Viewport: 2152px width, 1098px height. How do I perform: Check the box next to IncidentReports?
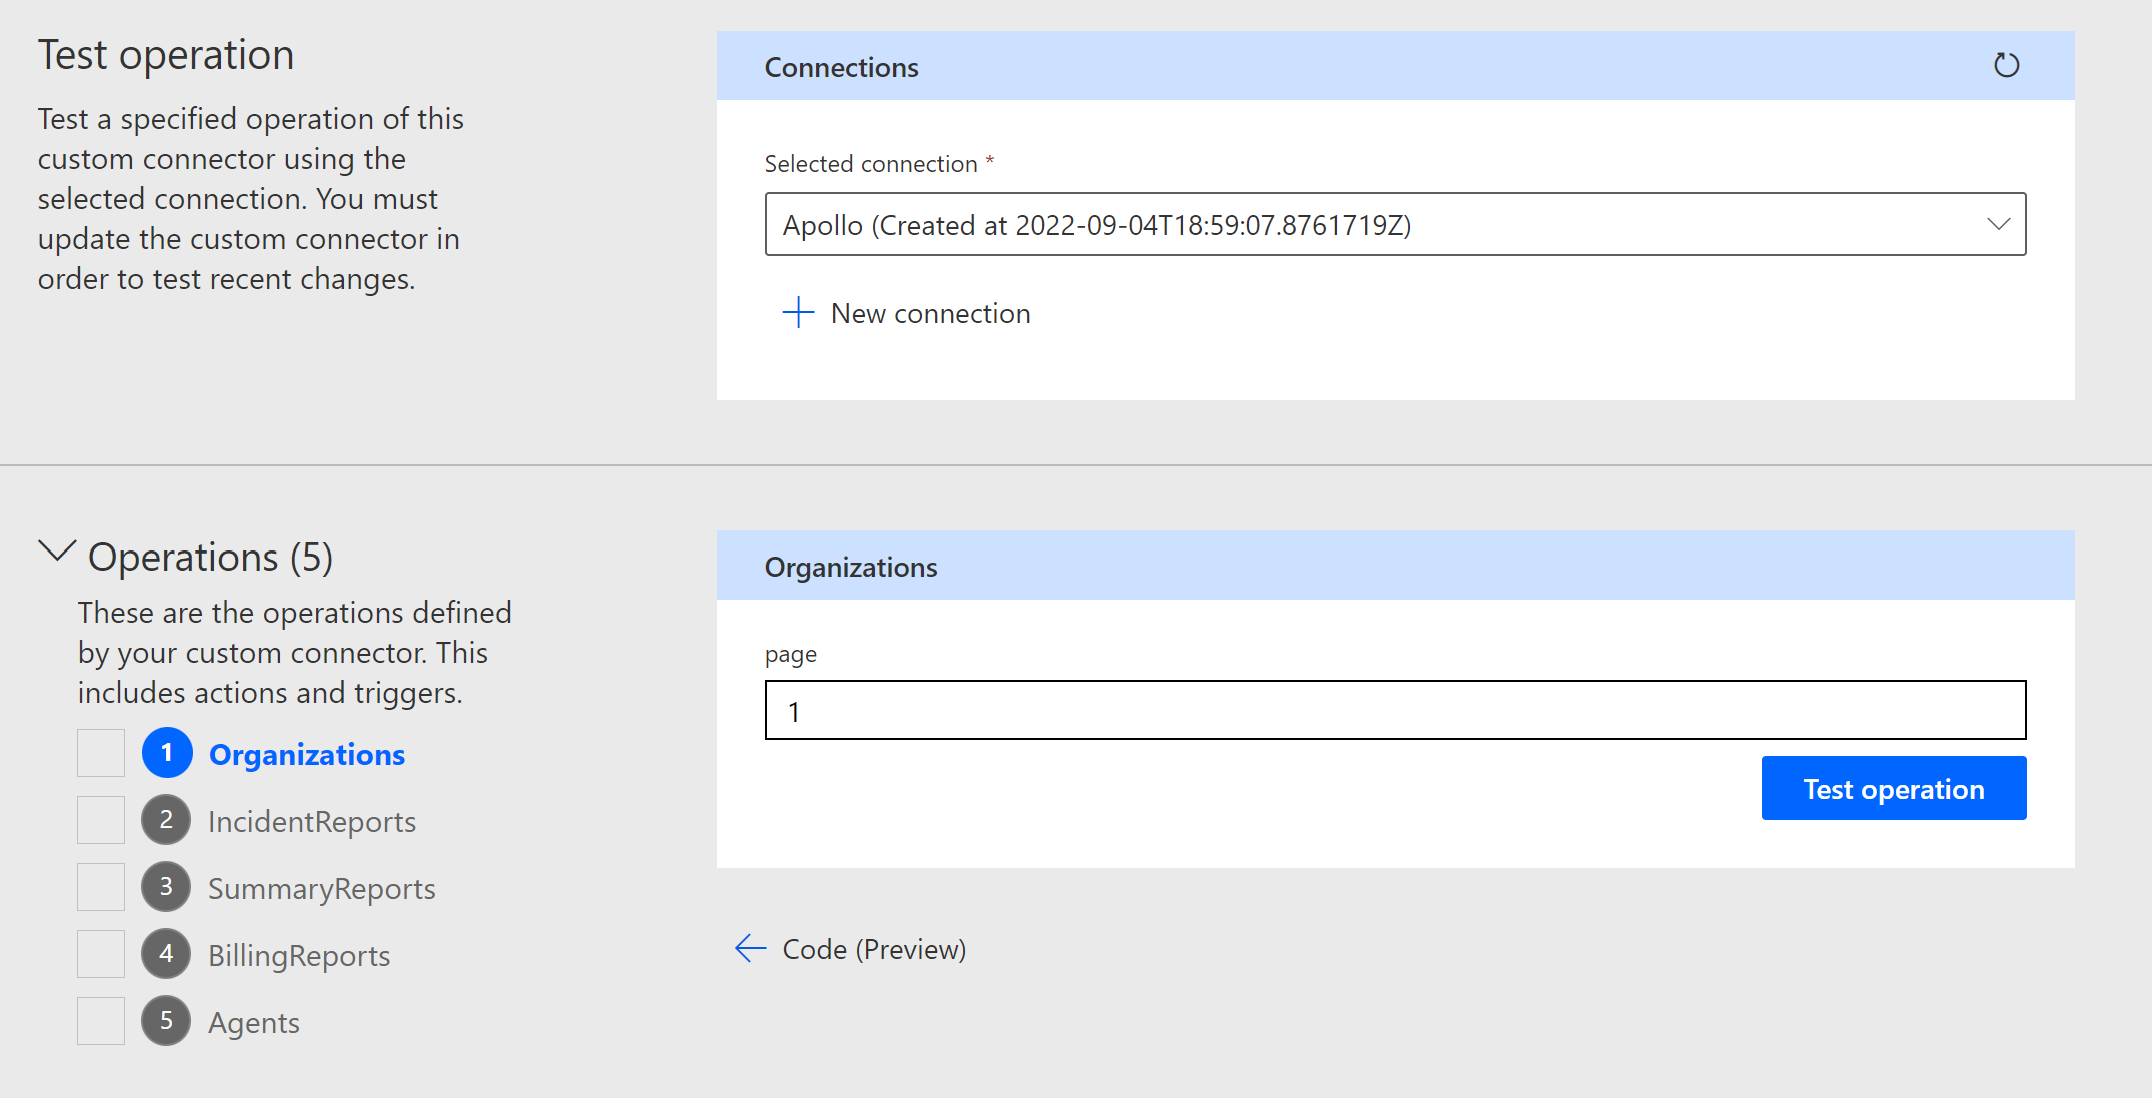click(x=101, y=820)
